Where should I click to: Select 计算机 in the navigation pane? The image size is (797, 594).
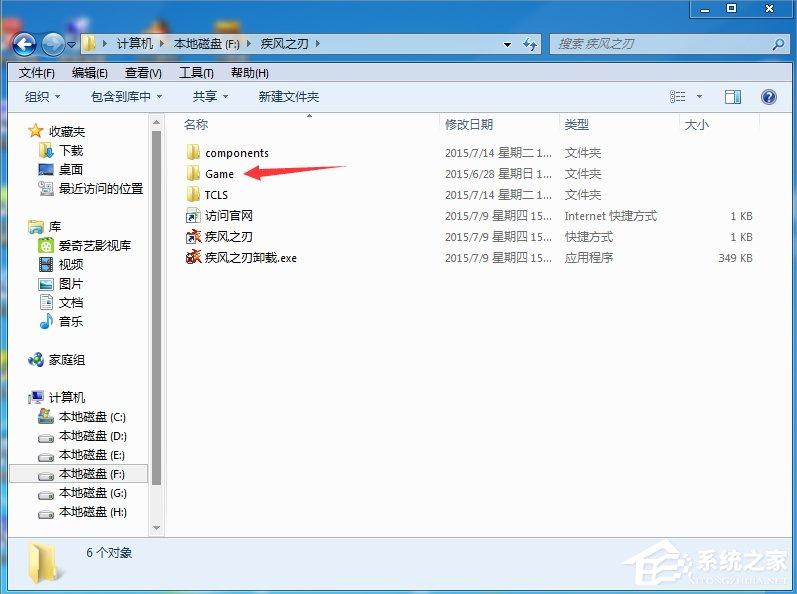tap(67, 397)
